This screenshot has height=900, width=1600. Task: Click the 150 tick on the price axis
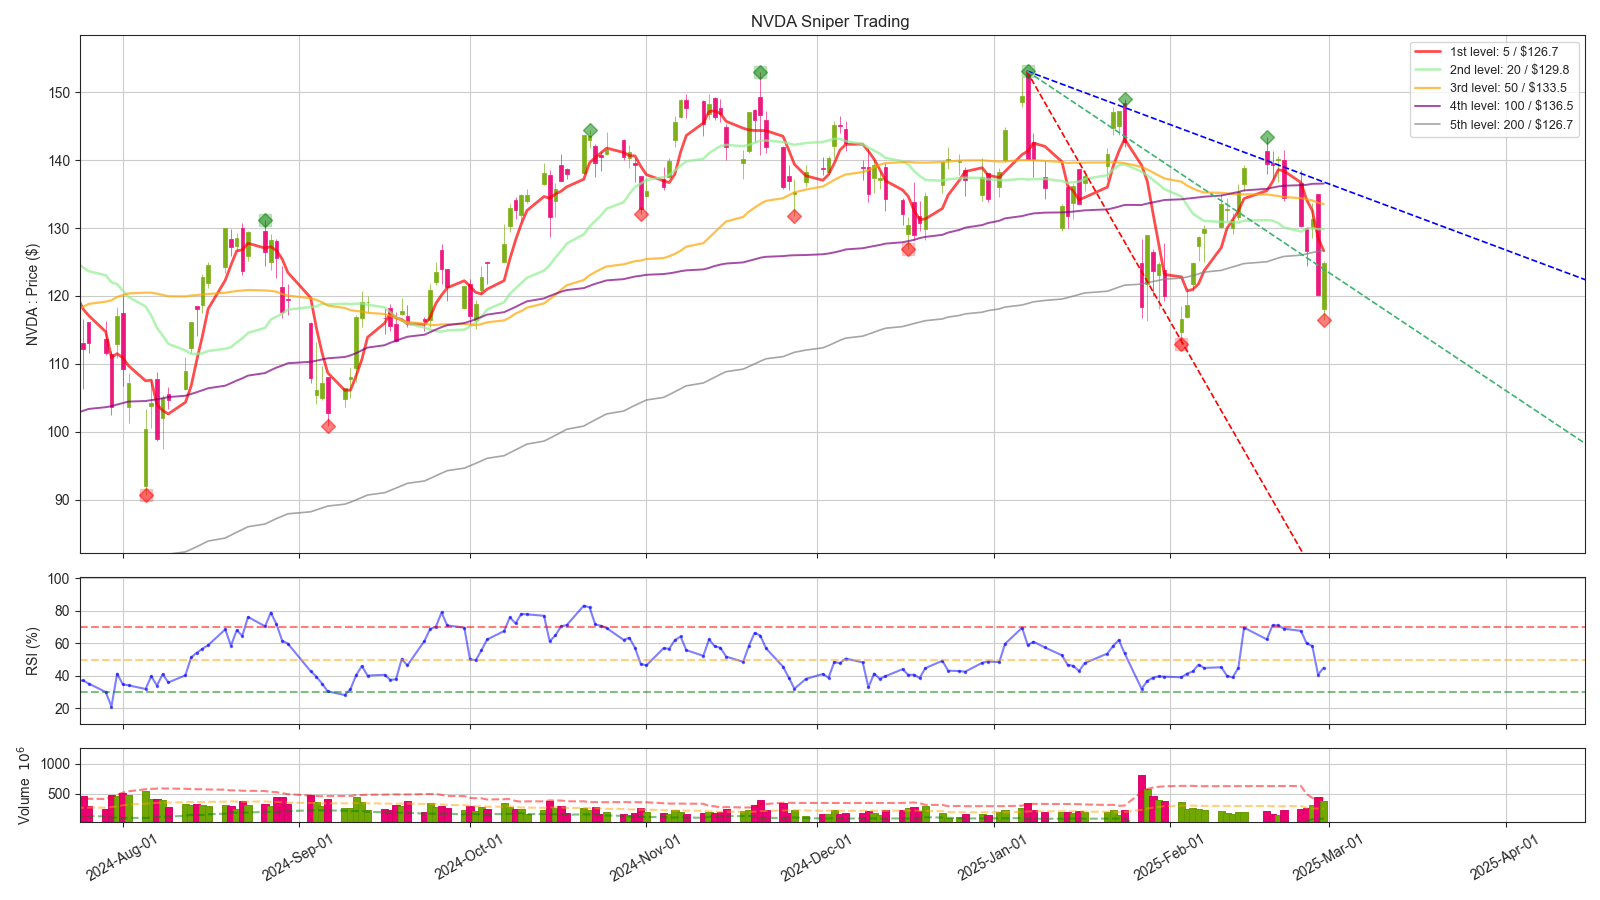pyautogui.click(x=58, y=93)
